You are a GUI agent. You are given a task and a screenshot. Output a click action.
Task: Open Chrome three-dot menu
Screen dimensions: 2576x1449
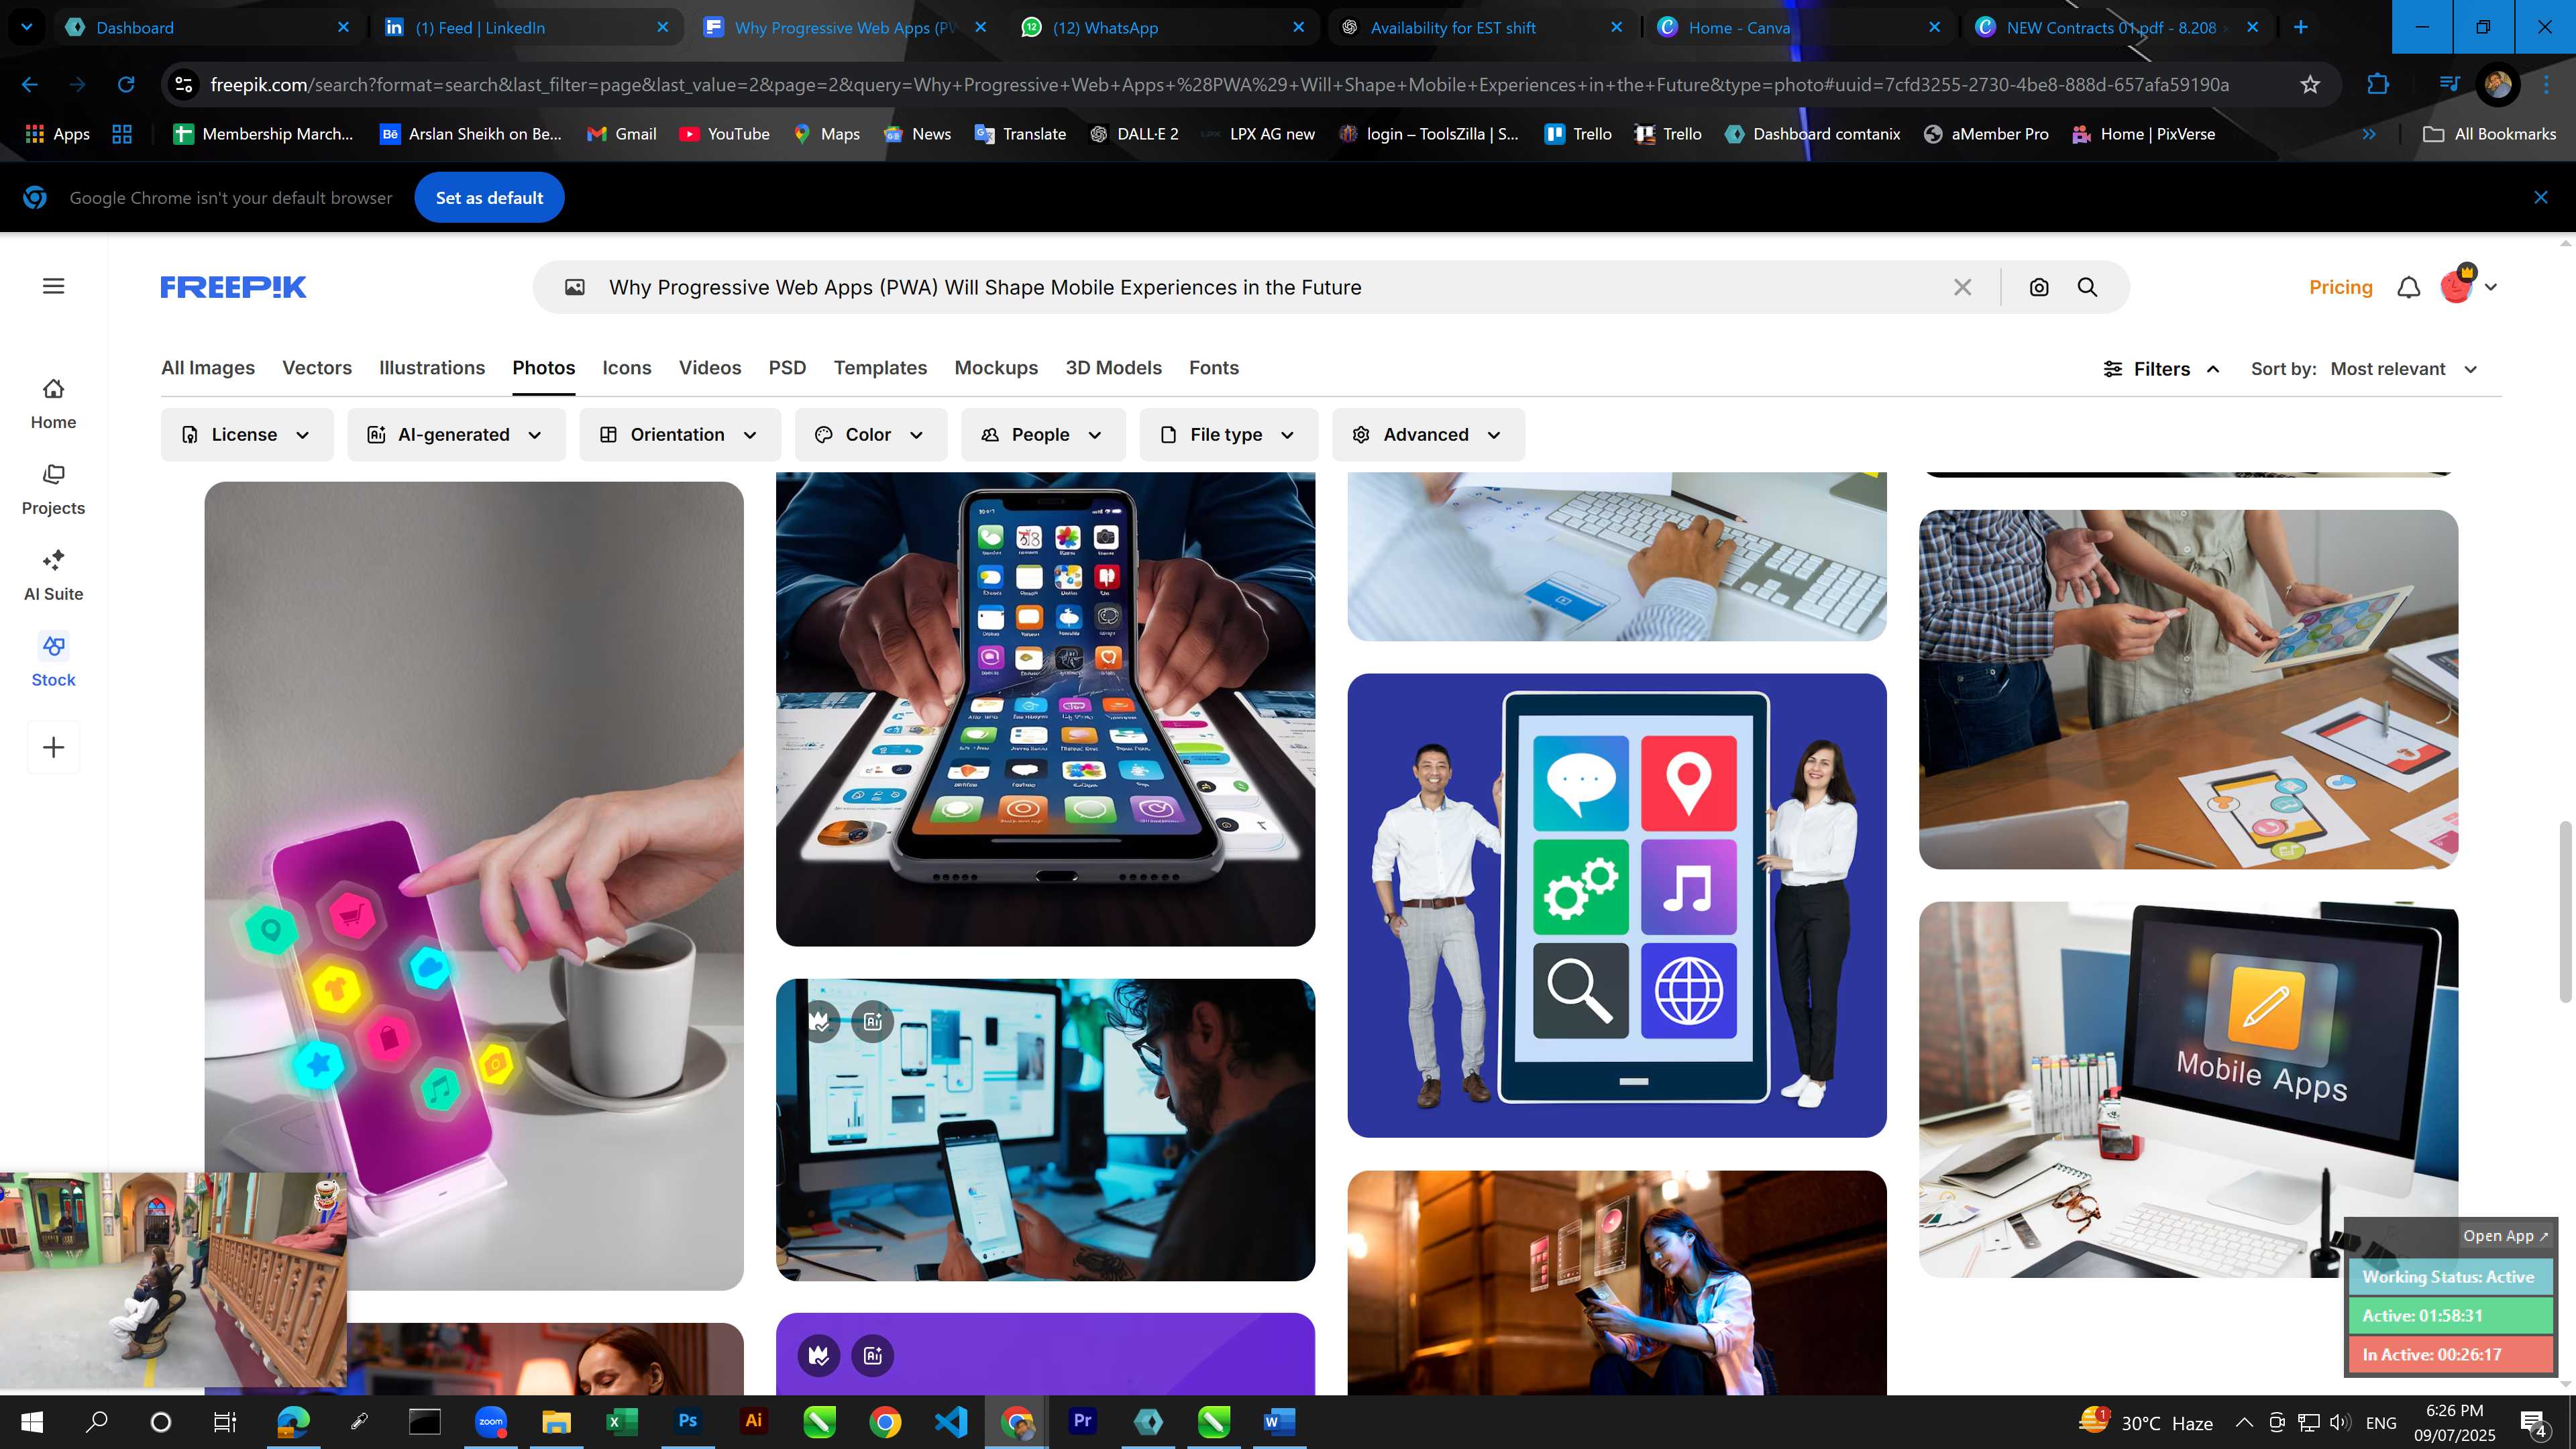coord(2546,85)
